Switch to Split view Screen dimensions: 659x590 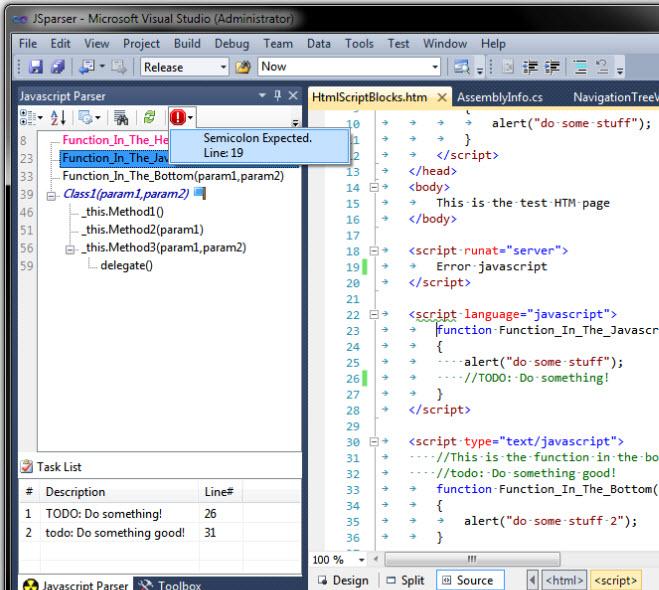coord(405,580)
